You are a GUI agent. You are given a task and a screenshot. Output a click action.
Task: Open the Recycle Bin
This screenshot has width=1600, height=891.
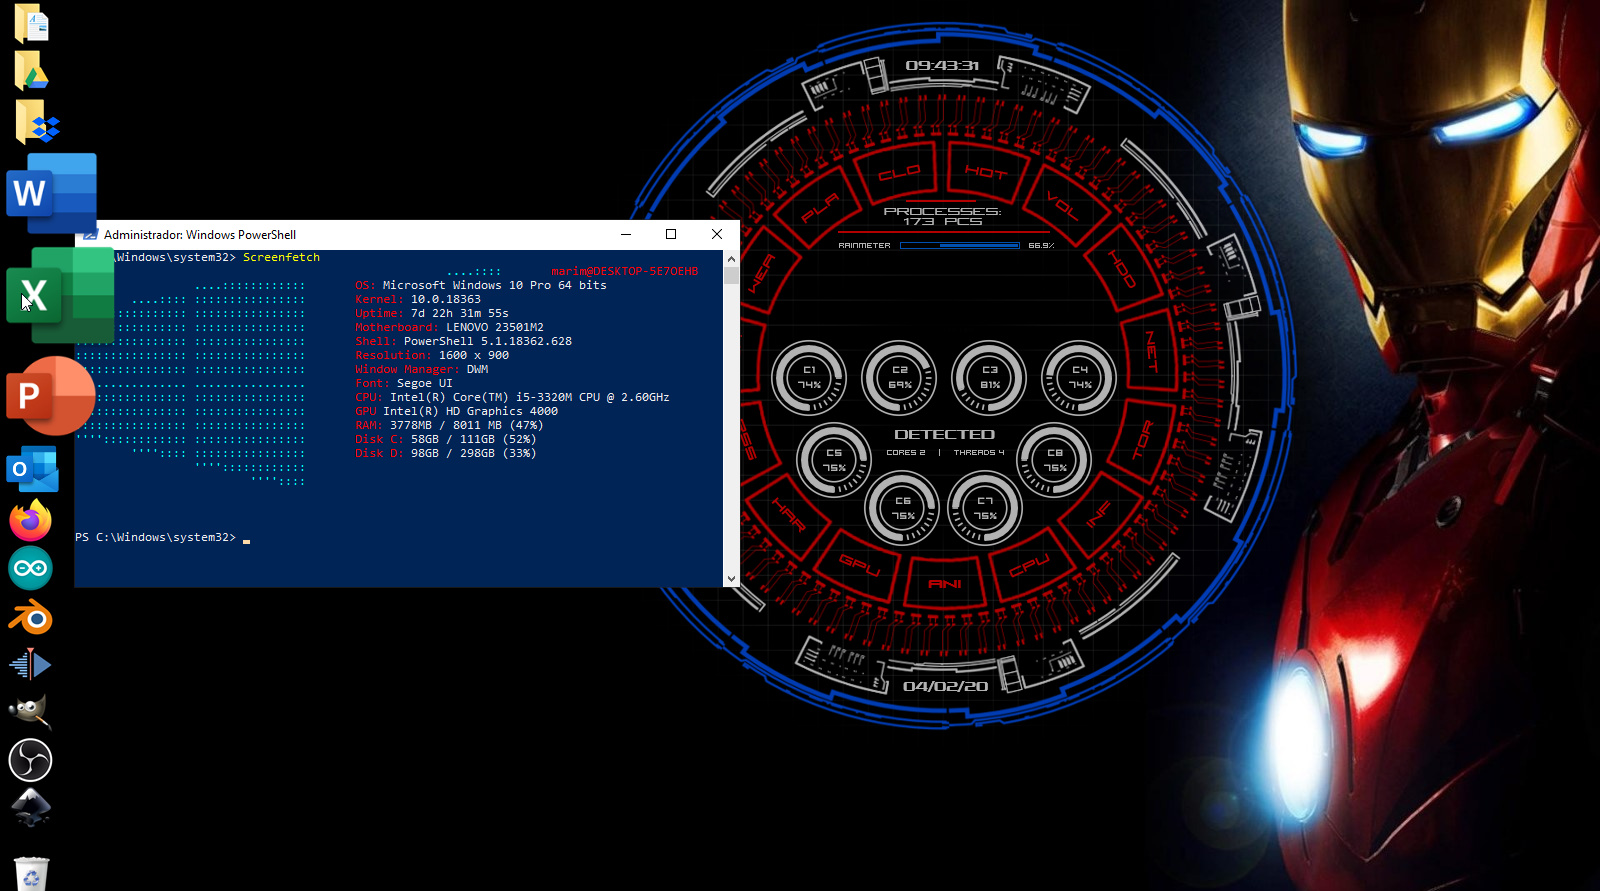coord(31,874)
